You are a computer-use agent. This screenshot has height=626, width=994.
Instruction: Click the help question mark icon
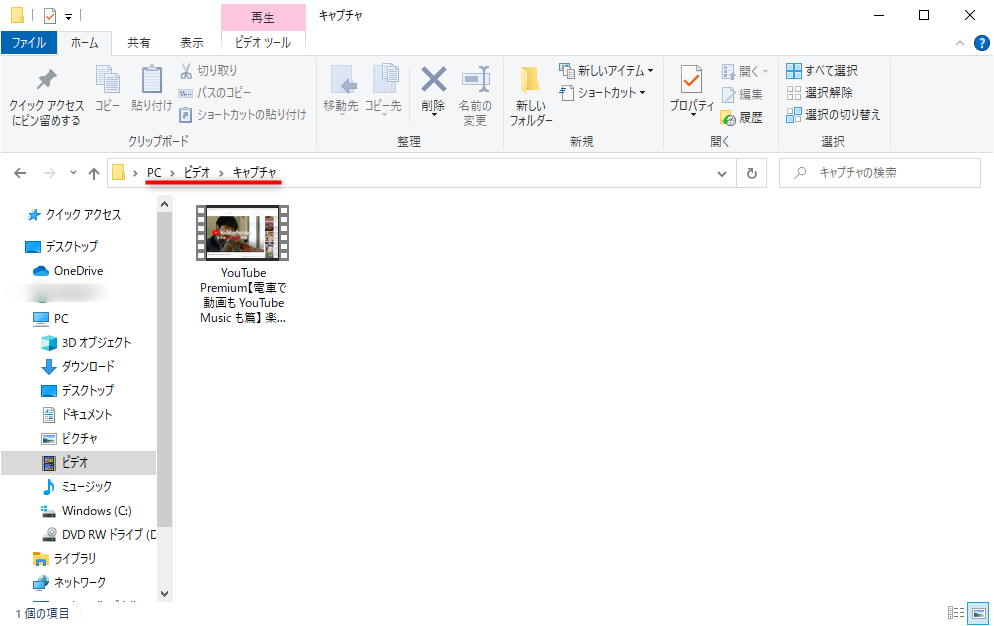click(981, 43)
